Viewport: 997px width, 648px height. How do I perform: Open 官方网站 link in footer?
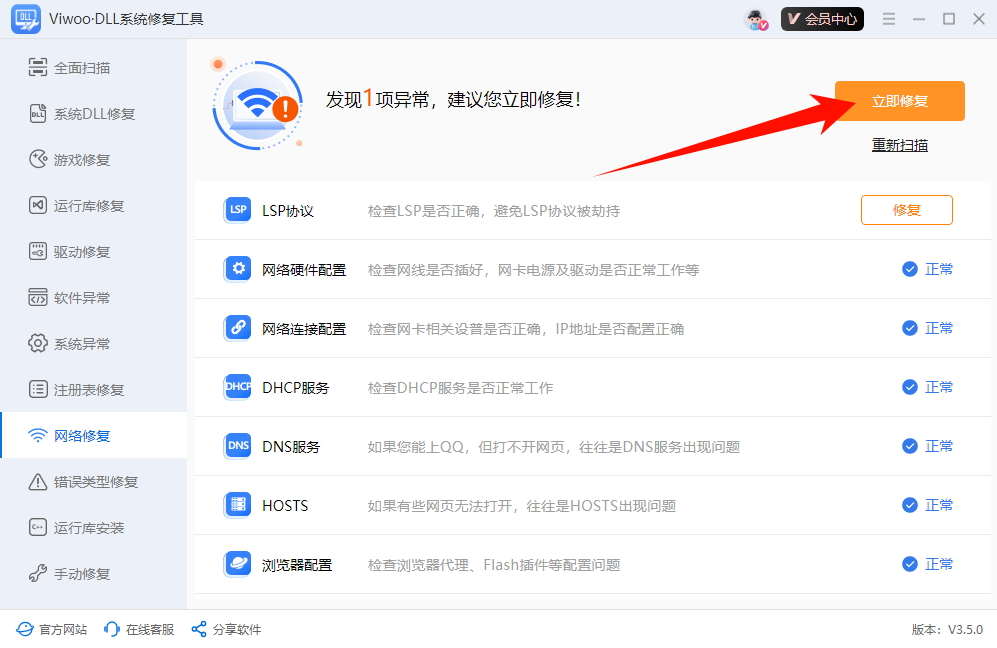[x=52, y=629]
